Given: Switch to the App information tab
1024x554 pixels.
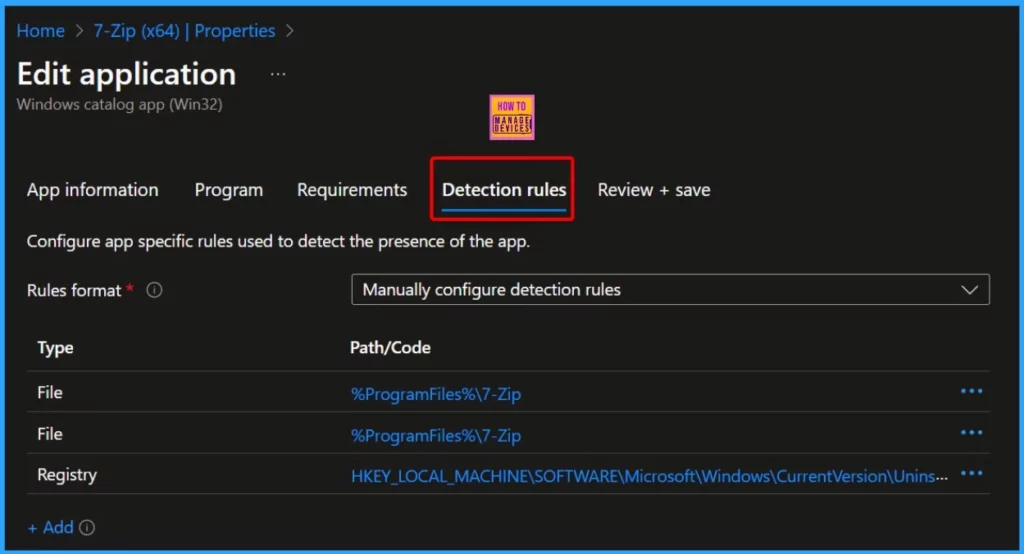Looking at the screenshot, I should tap(93, 190).
